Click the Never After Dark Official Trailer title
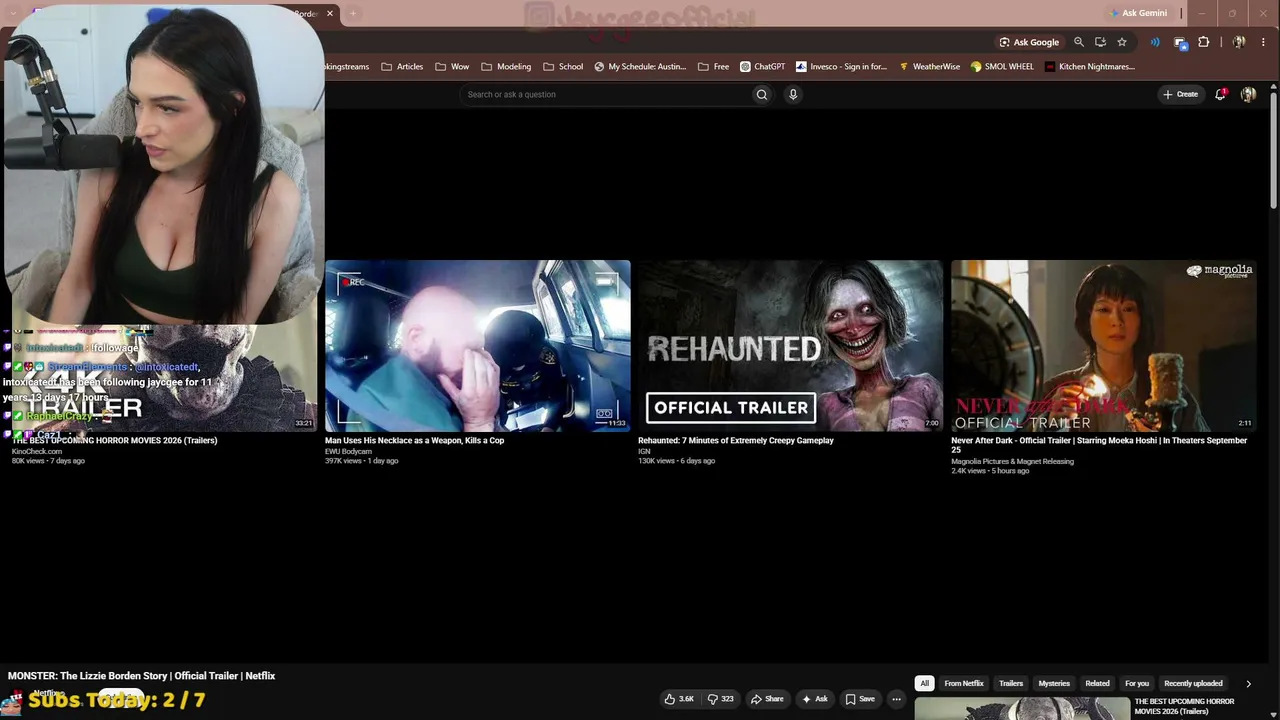Image resolution: width=1280 pixels, height=720 pixels. pyautogui.click(x=1099, y=445)
